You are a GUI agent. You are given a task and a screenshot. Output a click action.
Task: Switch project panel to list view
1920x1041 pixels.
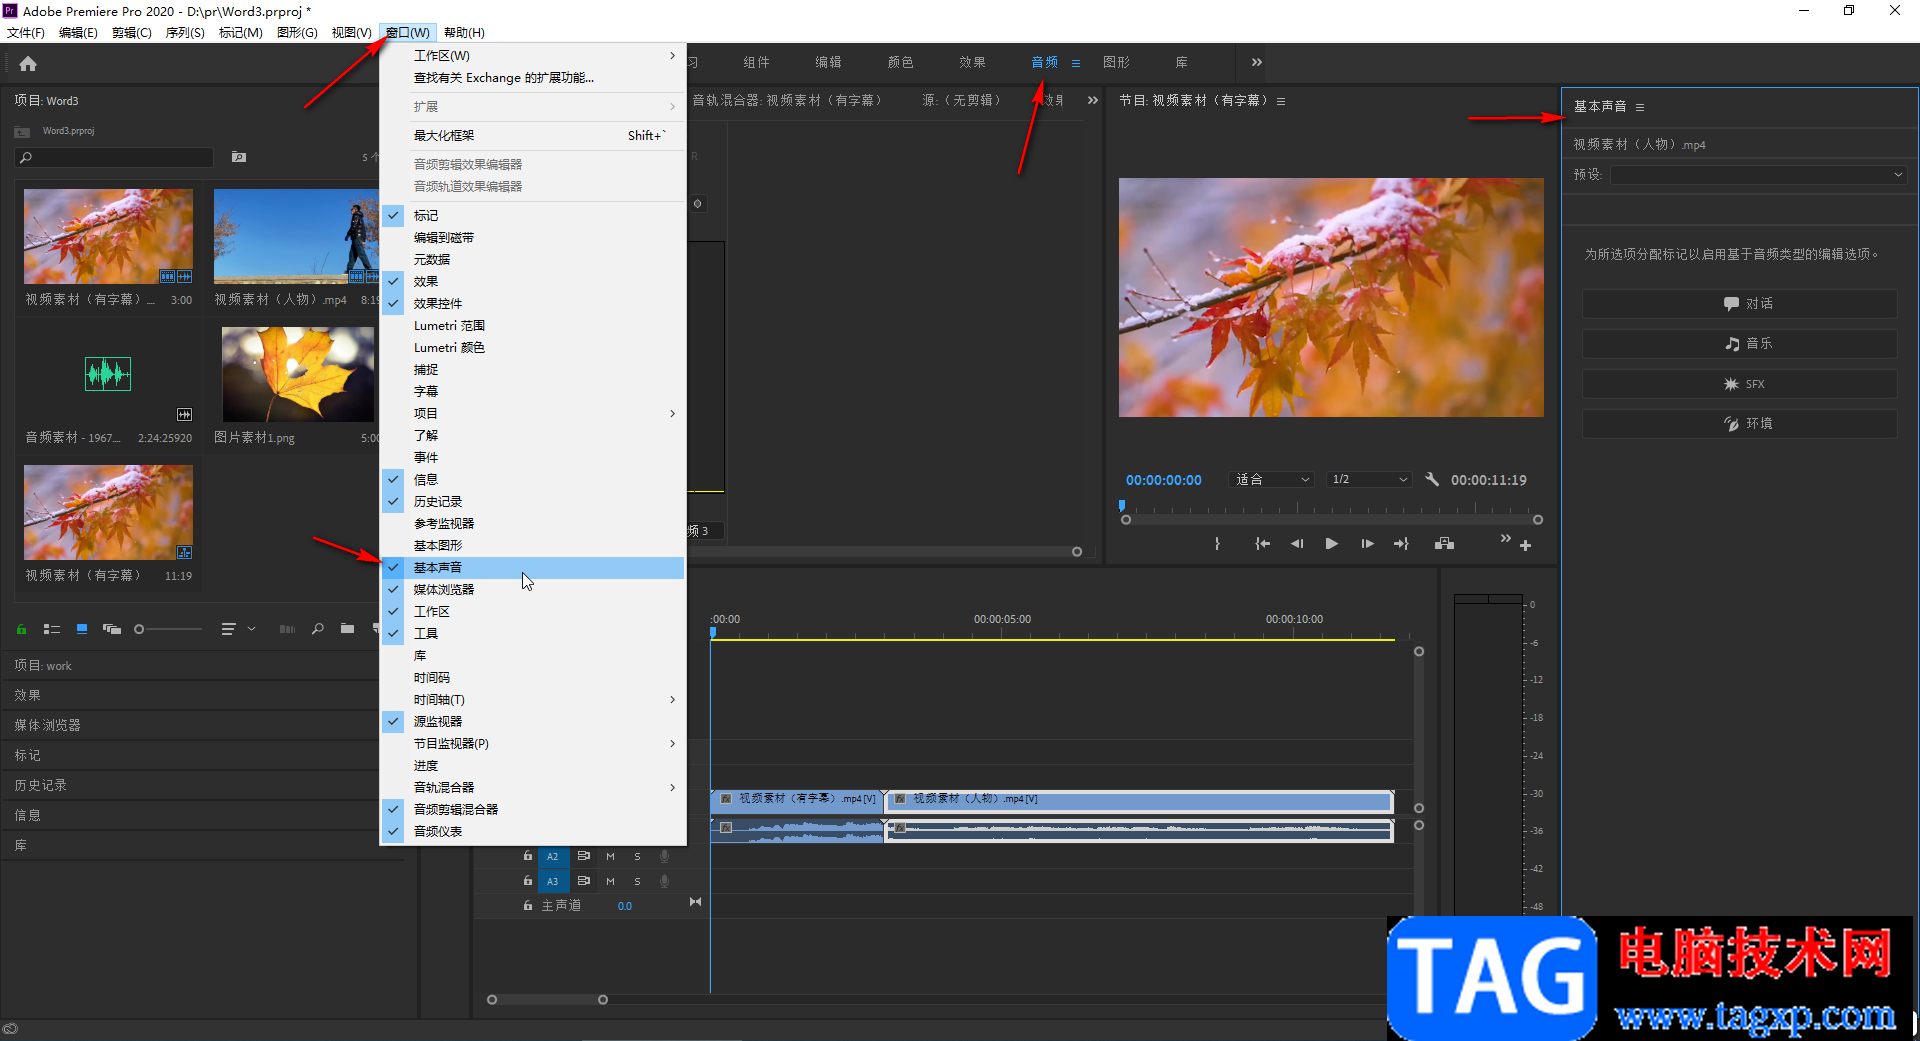coord(52,629)
